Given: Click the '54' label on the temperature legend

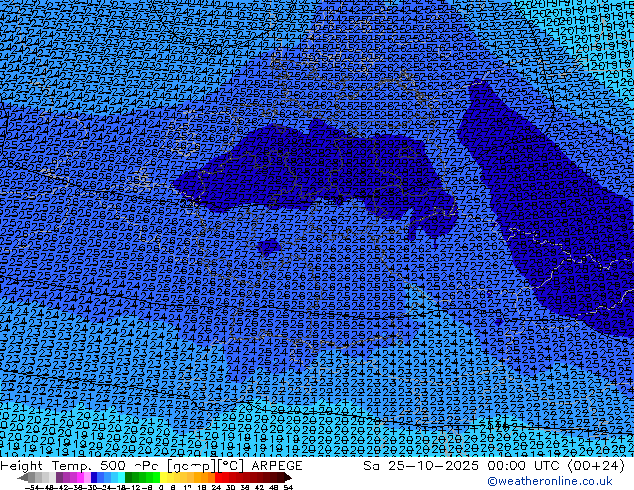Looking at the screenshot, I should pos(288,488).
